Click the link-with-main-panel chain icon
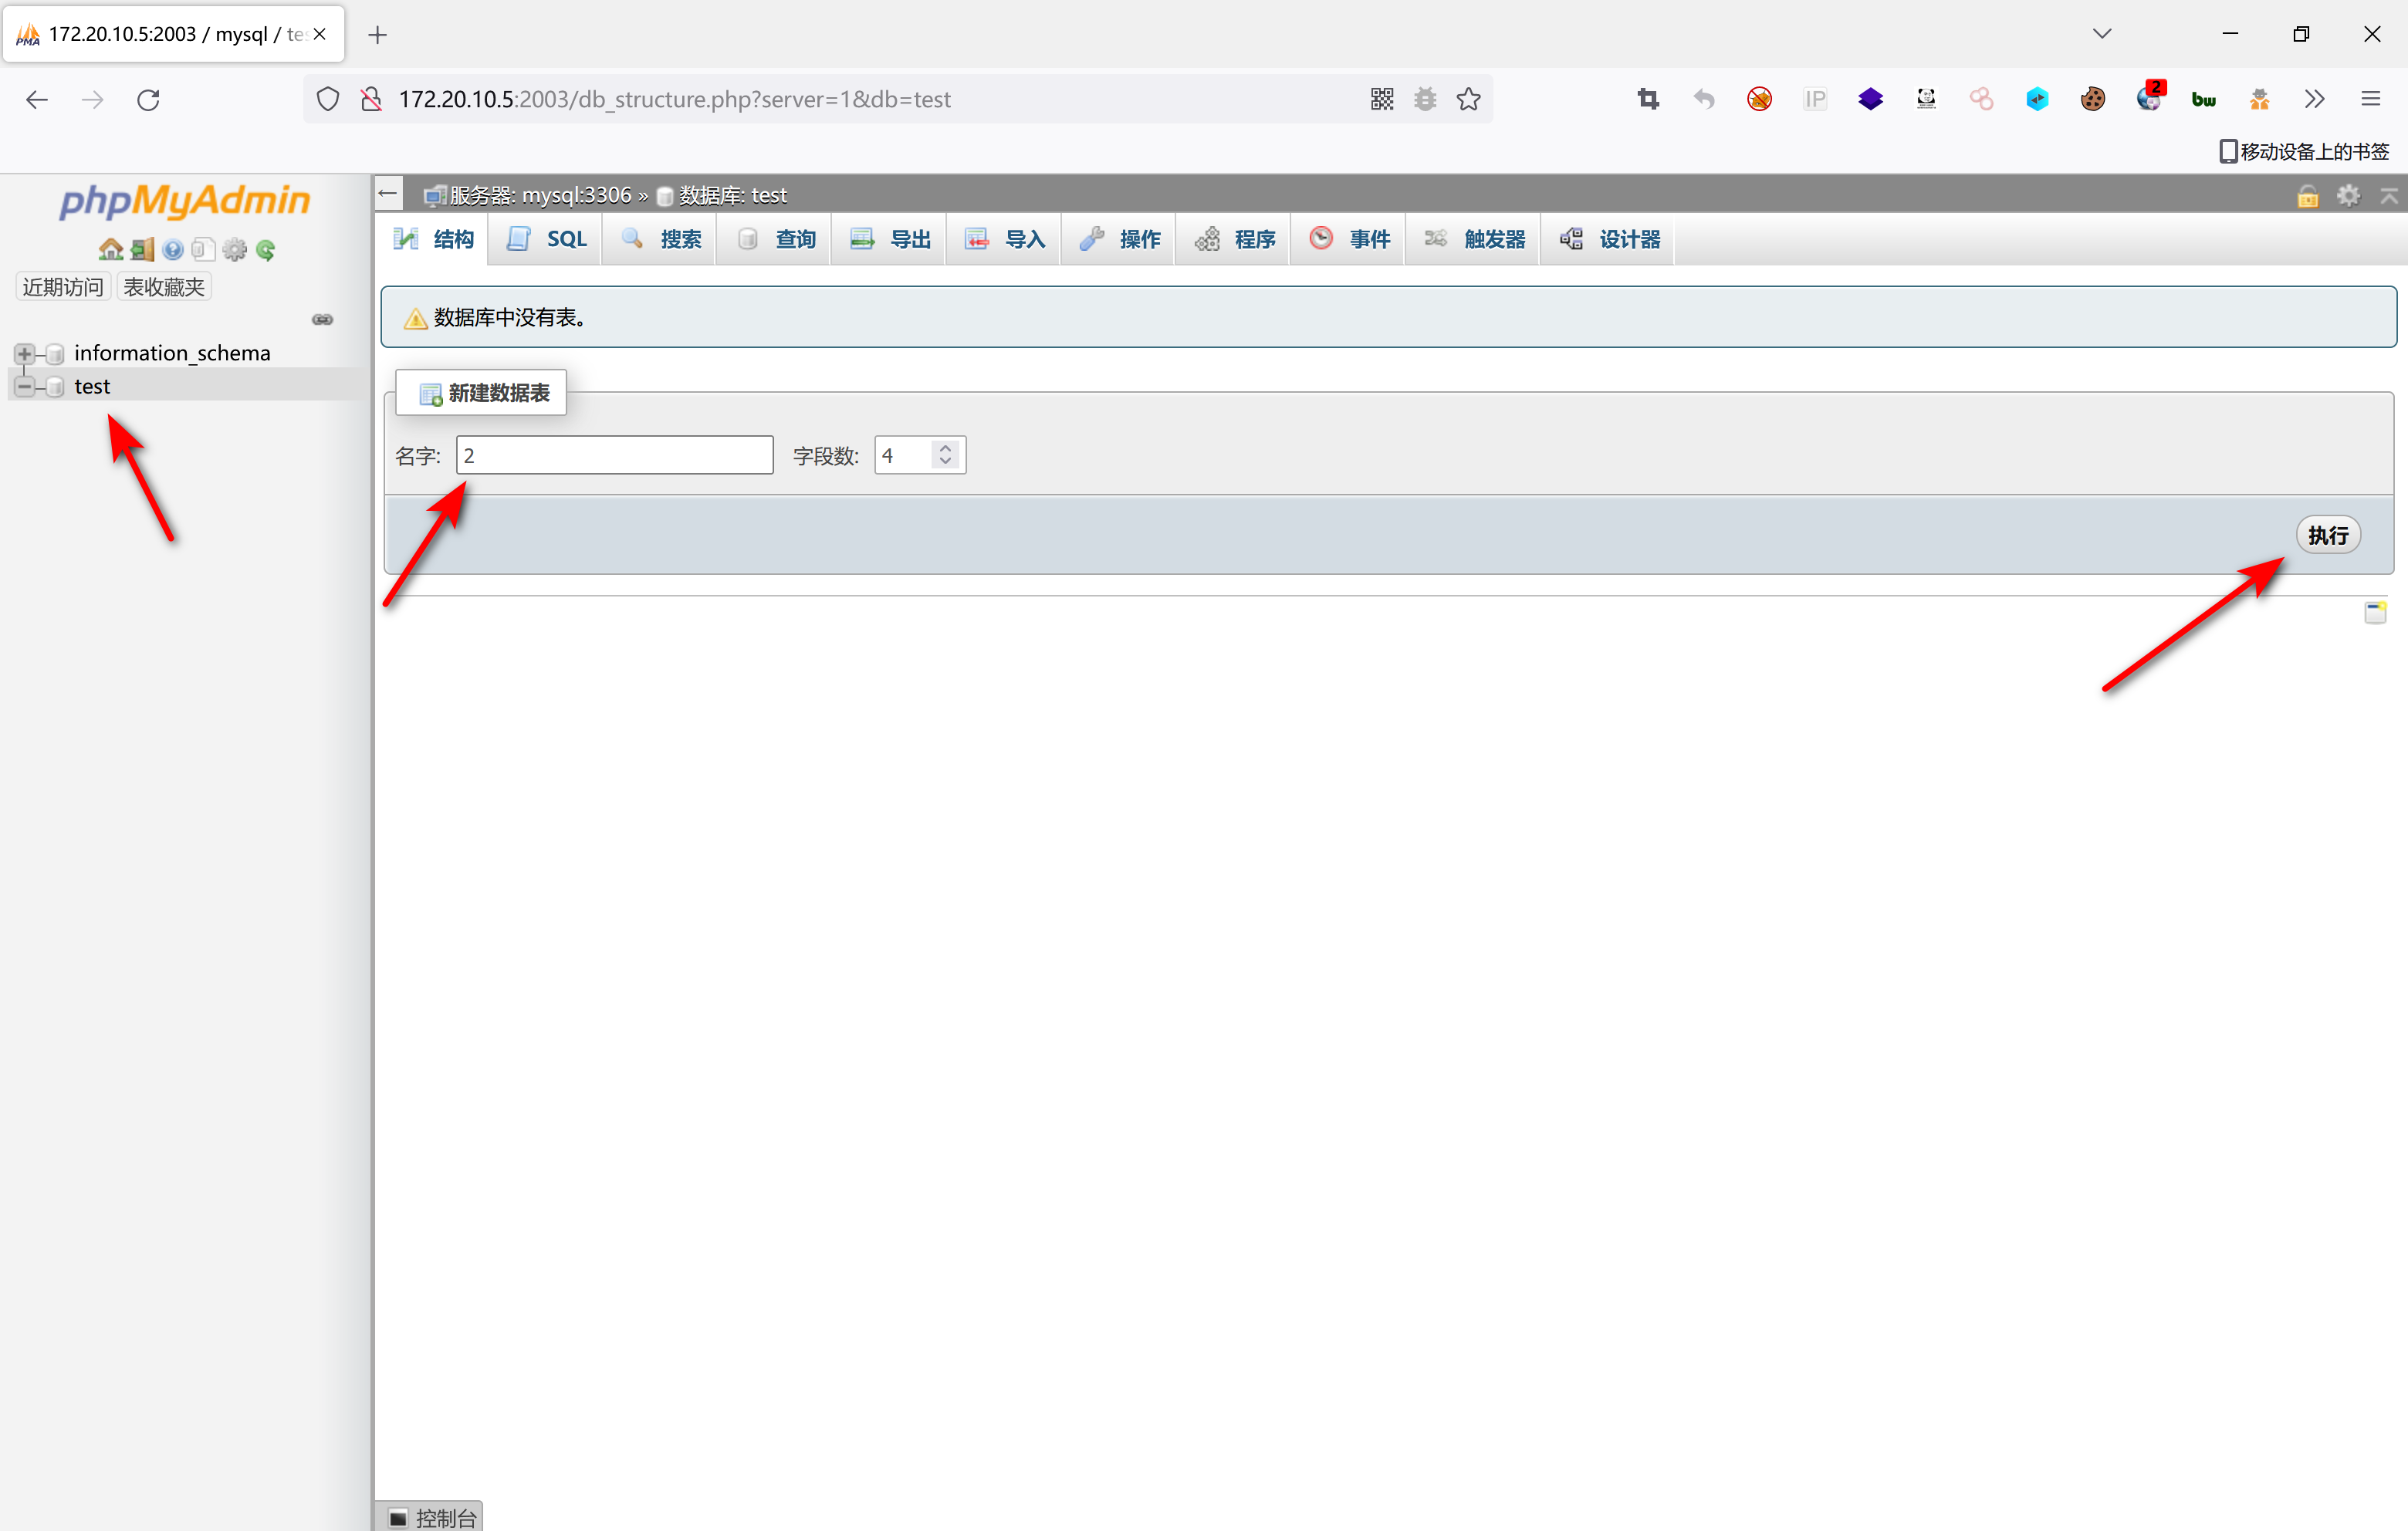This screenshot has height=1531, width=2408. [x=322, y=319]
